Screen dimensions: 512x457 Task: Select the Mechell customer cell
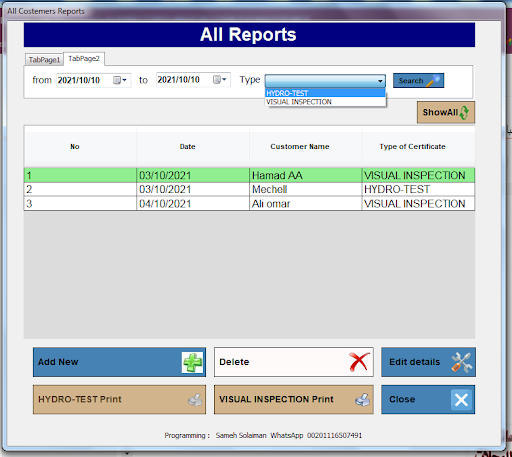pyautogui.click(x=305, y=189)
